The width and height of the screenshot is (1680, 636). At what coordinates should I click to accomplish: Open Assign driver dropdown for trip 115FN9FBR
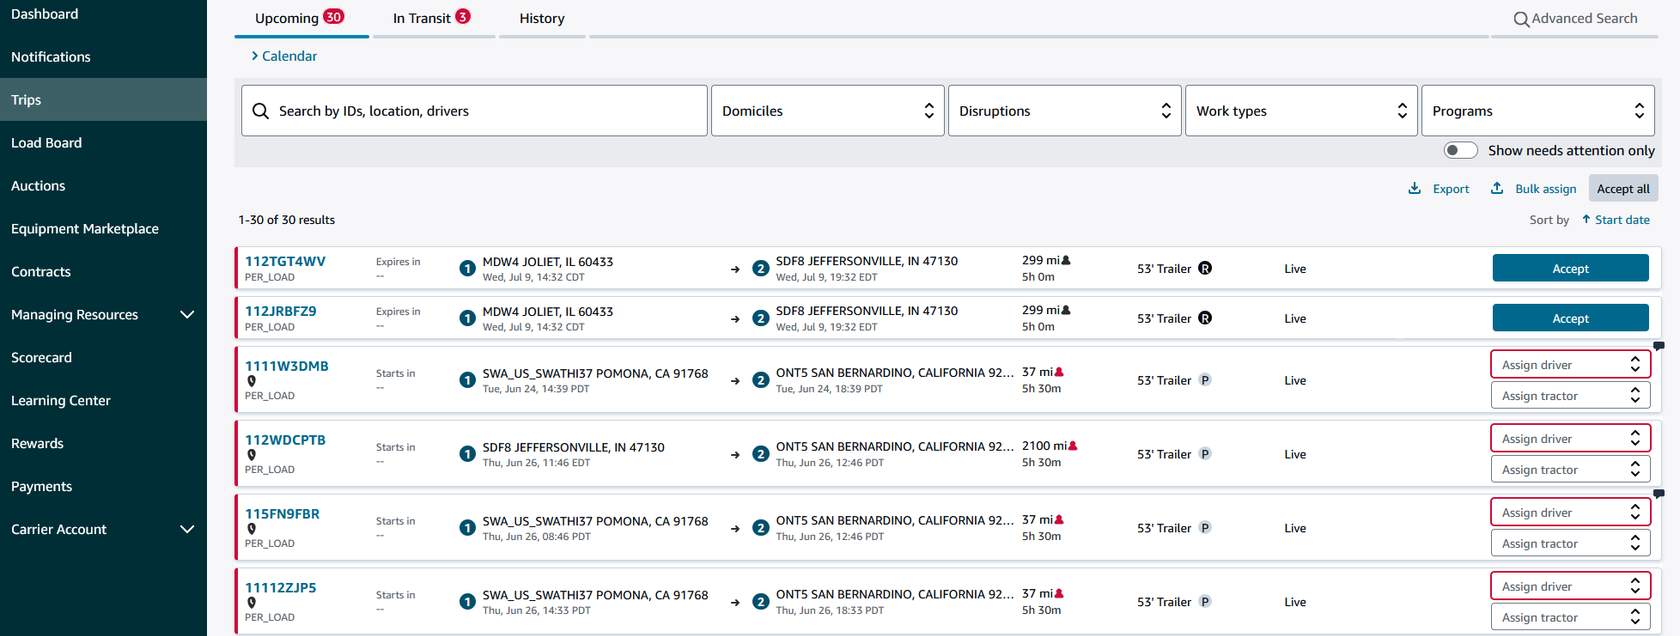coord(1569,513)
